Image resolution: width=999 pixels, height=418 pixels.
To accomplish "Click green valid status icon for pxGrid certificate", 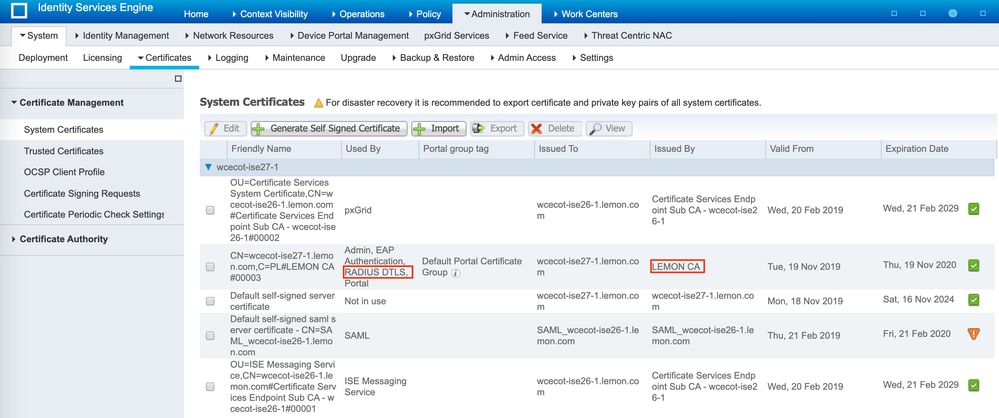I will coord(974,208).
